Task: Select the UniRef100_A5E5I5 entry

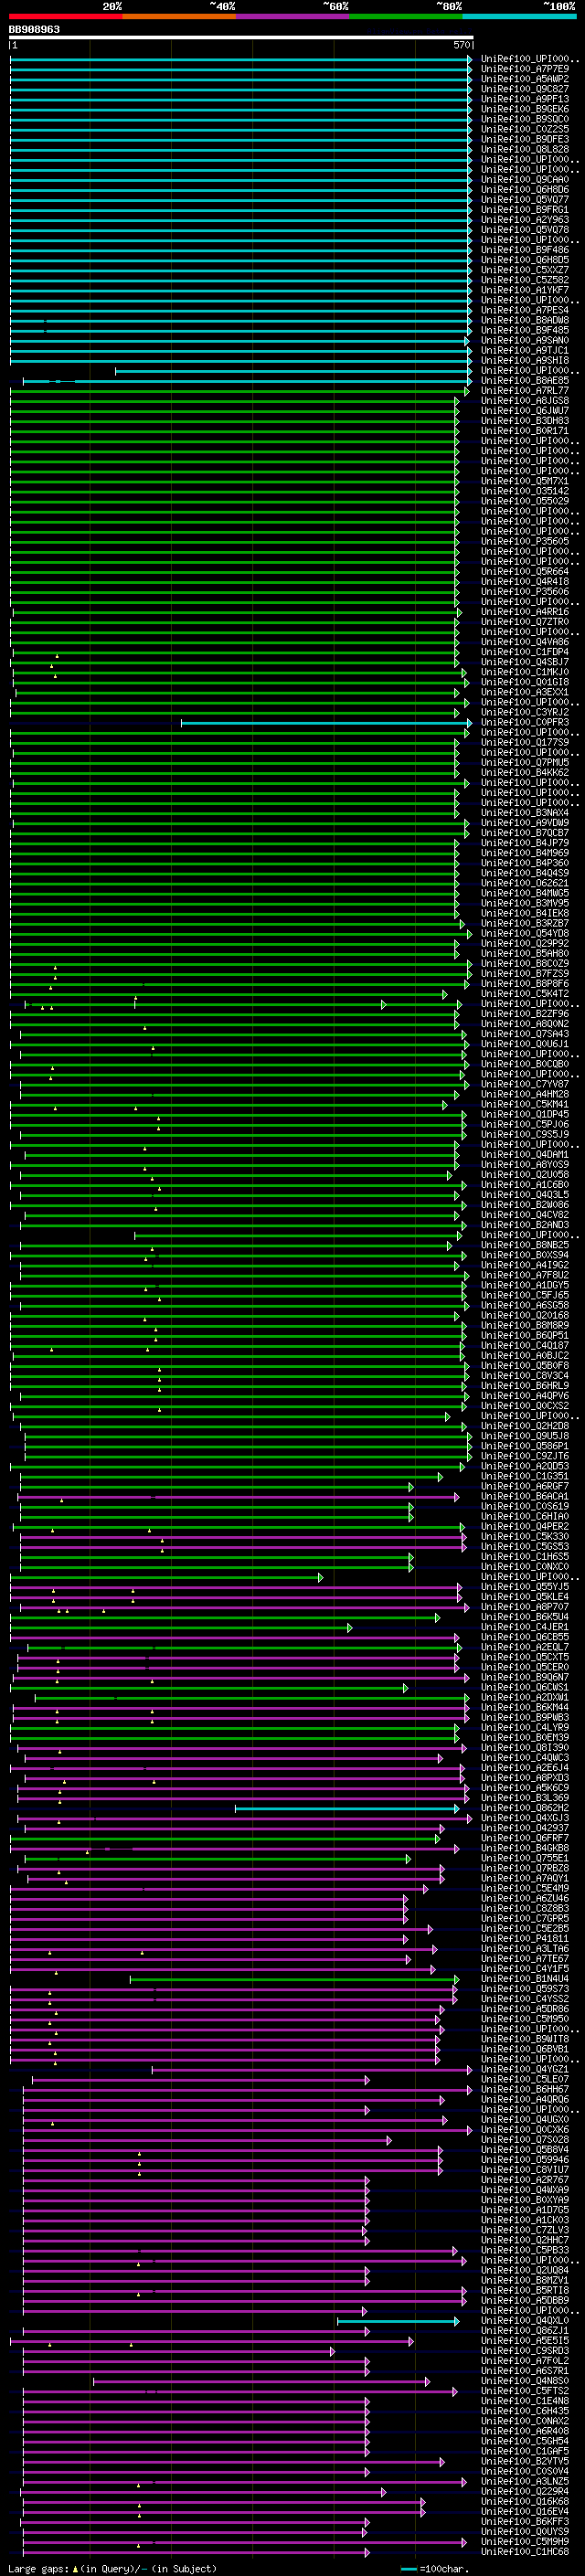Action: click(x=525, y=2340)
